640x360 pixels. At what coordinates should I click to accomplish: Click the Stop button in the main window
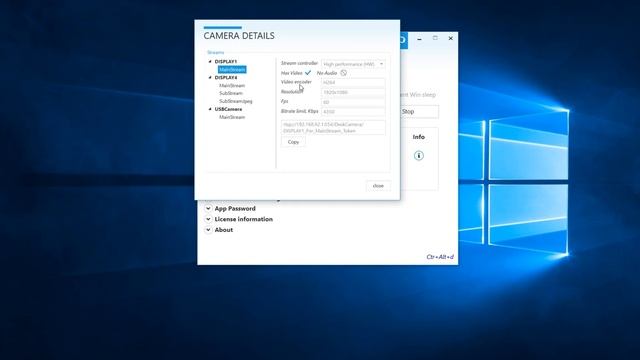pos(420,111)
